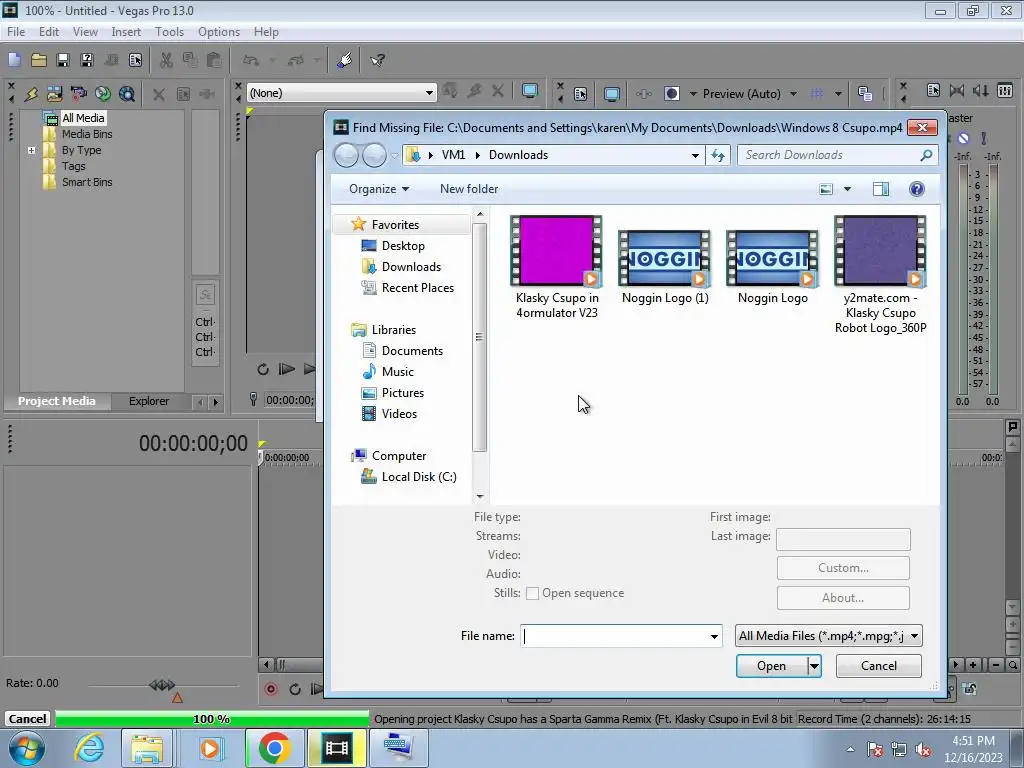Click the refresh button beside dialog address bar

(718, 155)
